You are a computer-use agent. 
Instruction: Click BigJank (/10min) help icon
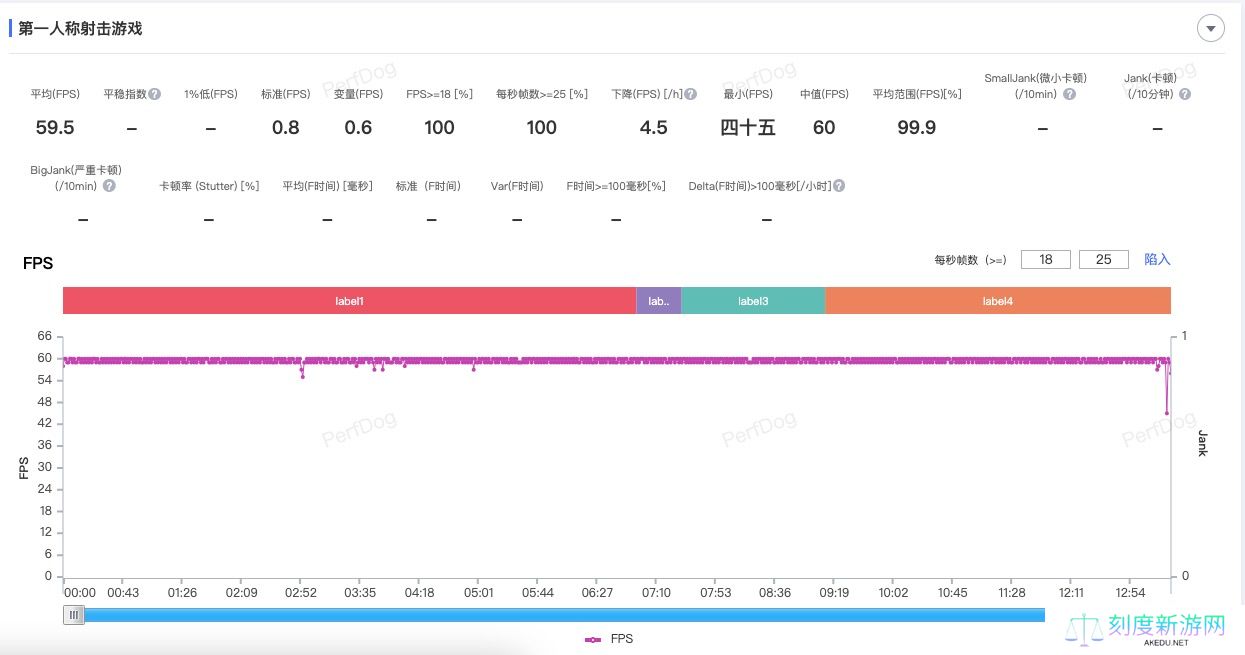[109, 186]
